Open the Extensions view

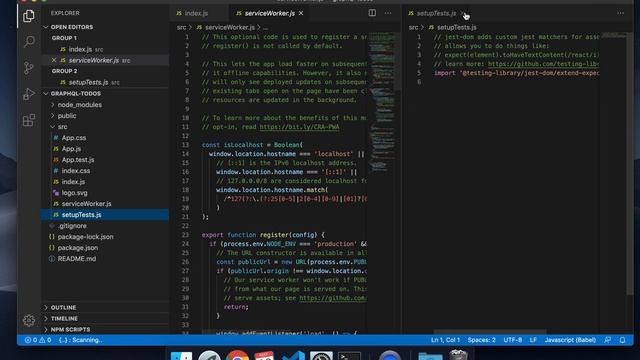[29, 120]
